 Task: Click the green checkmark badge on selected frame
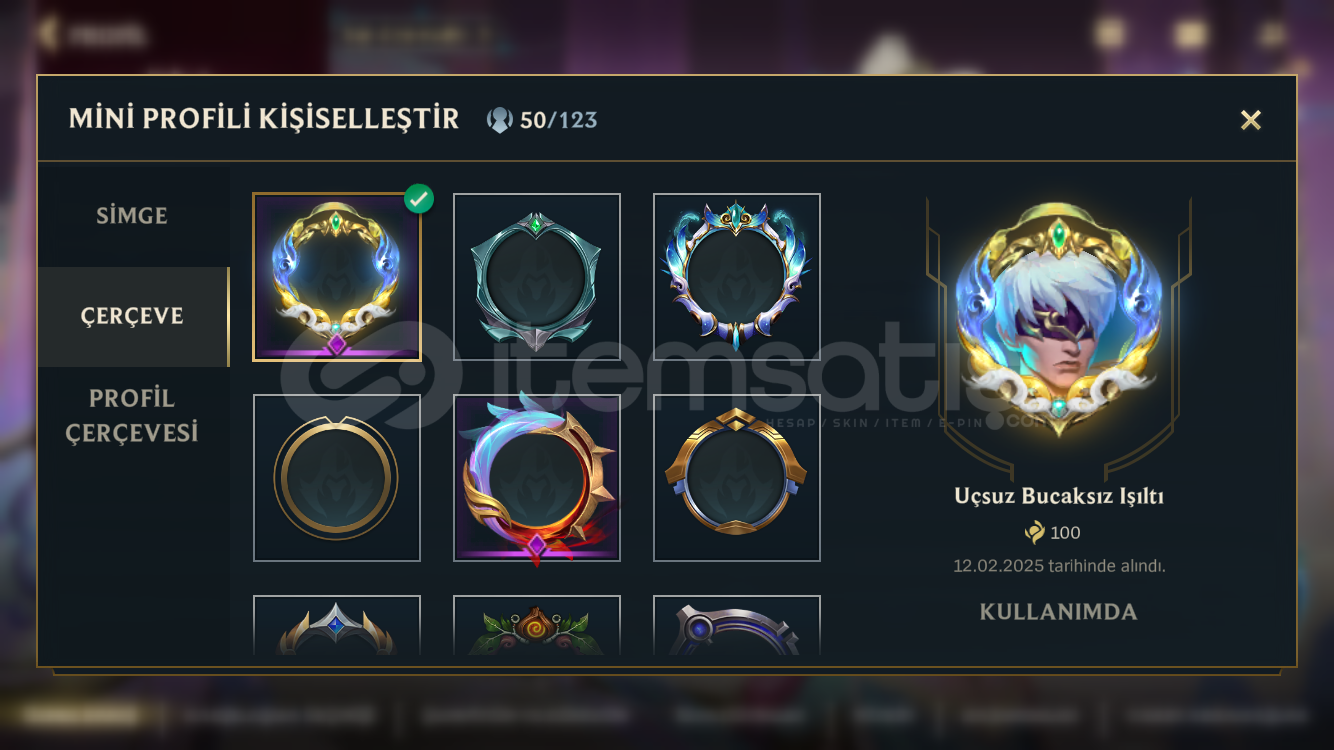pyautogui.click(x=419, y=198)
